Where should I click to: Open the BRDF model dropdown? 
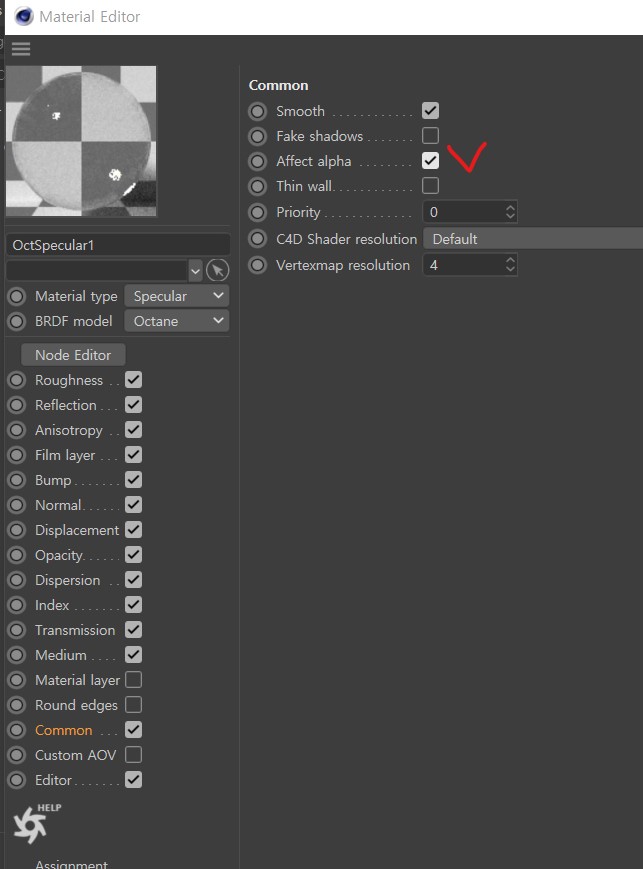[x=177, y=321]
